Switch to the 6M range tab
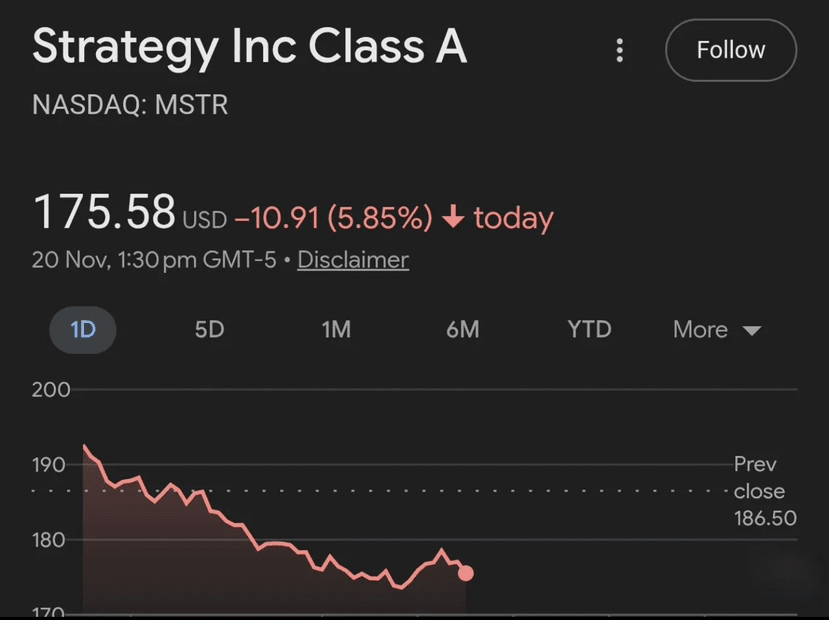The width and height of the screenshot is (829, 620). [462, 330]
